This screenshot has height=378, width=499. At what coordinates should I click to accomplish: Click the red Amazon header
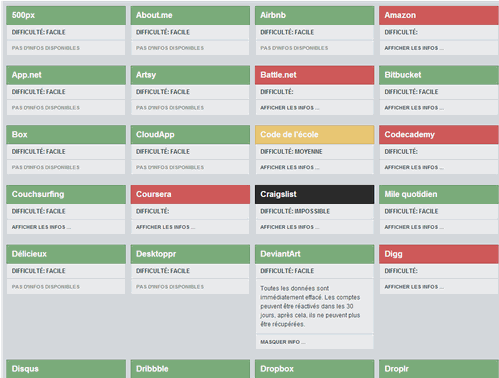tap(439, 15)
